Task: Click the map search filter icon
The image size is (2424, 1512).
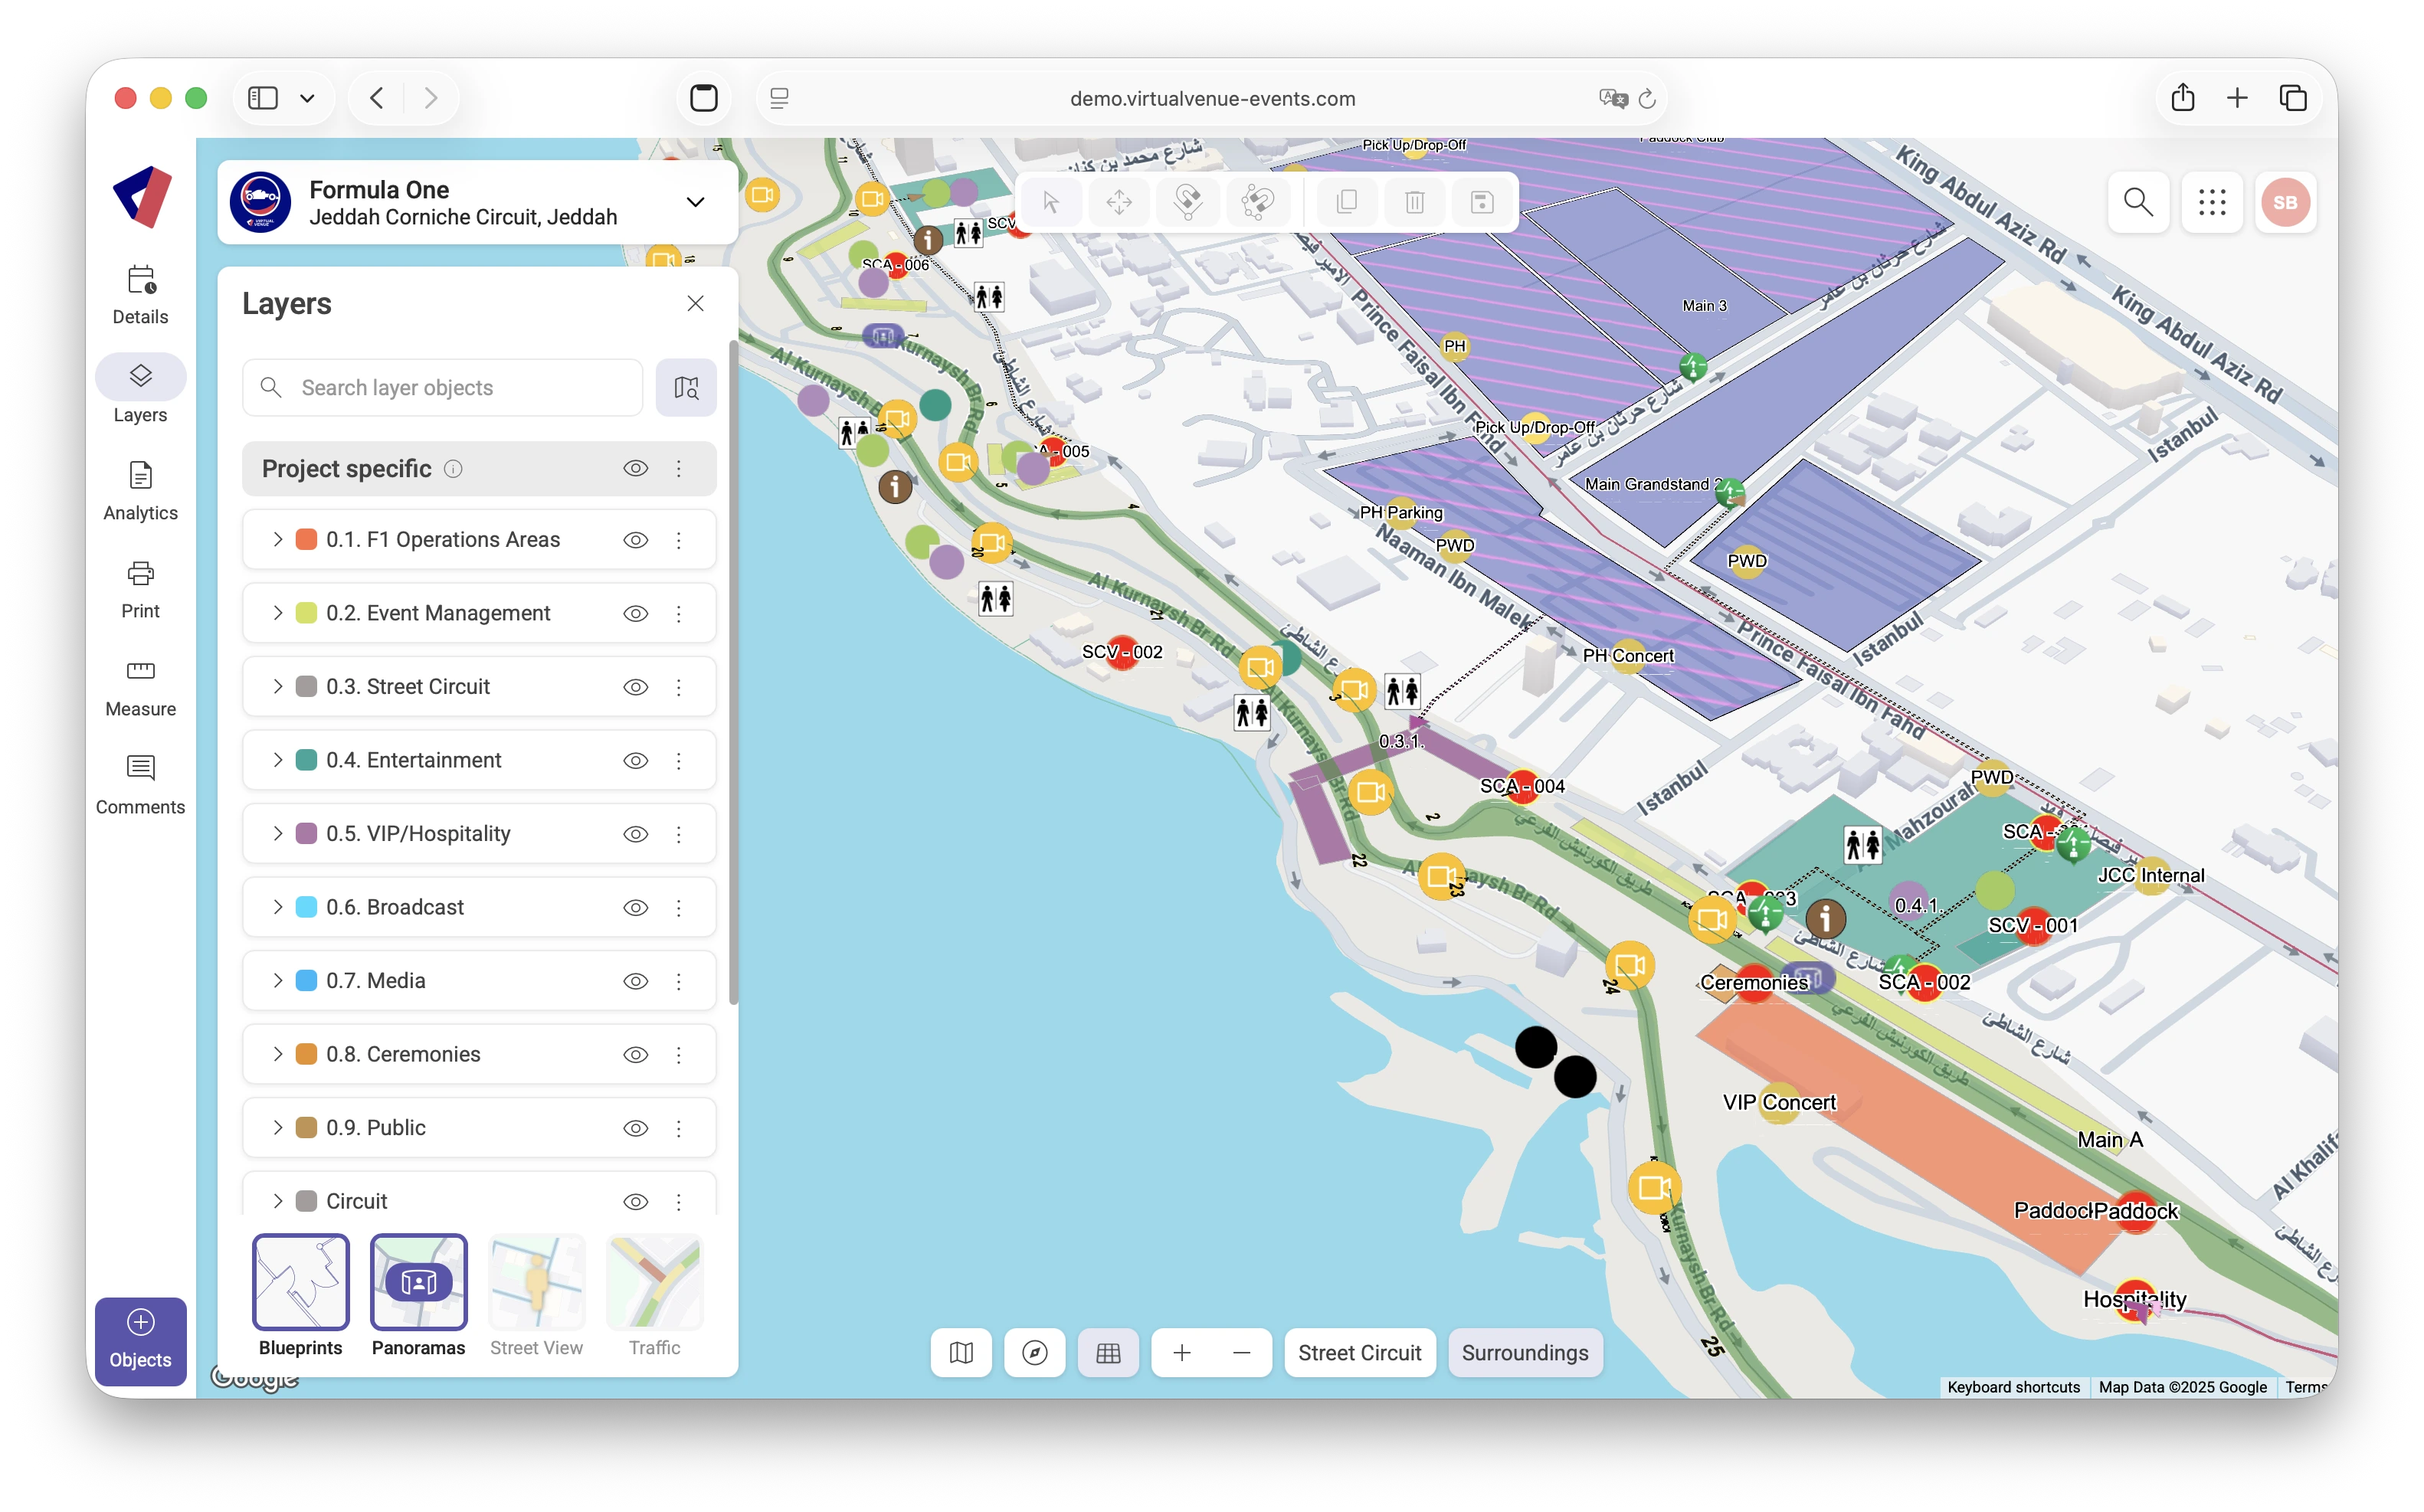Action: (686, 387)
